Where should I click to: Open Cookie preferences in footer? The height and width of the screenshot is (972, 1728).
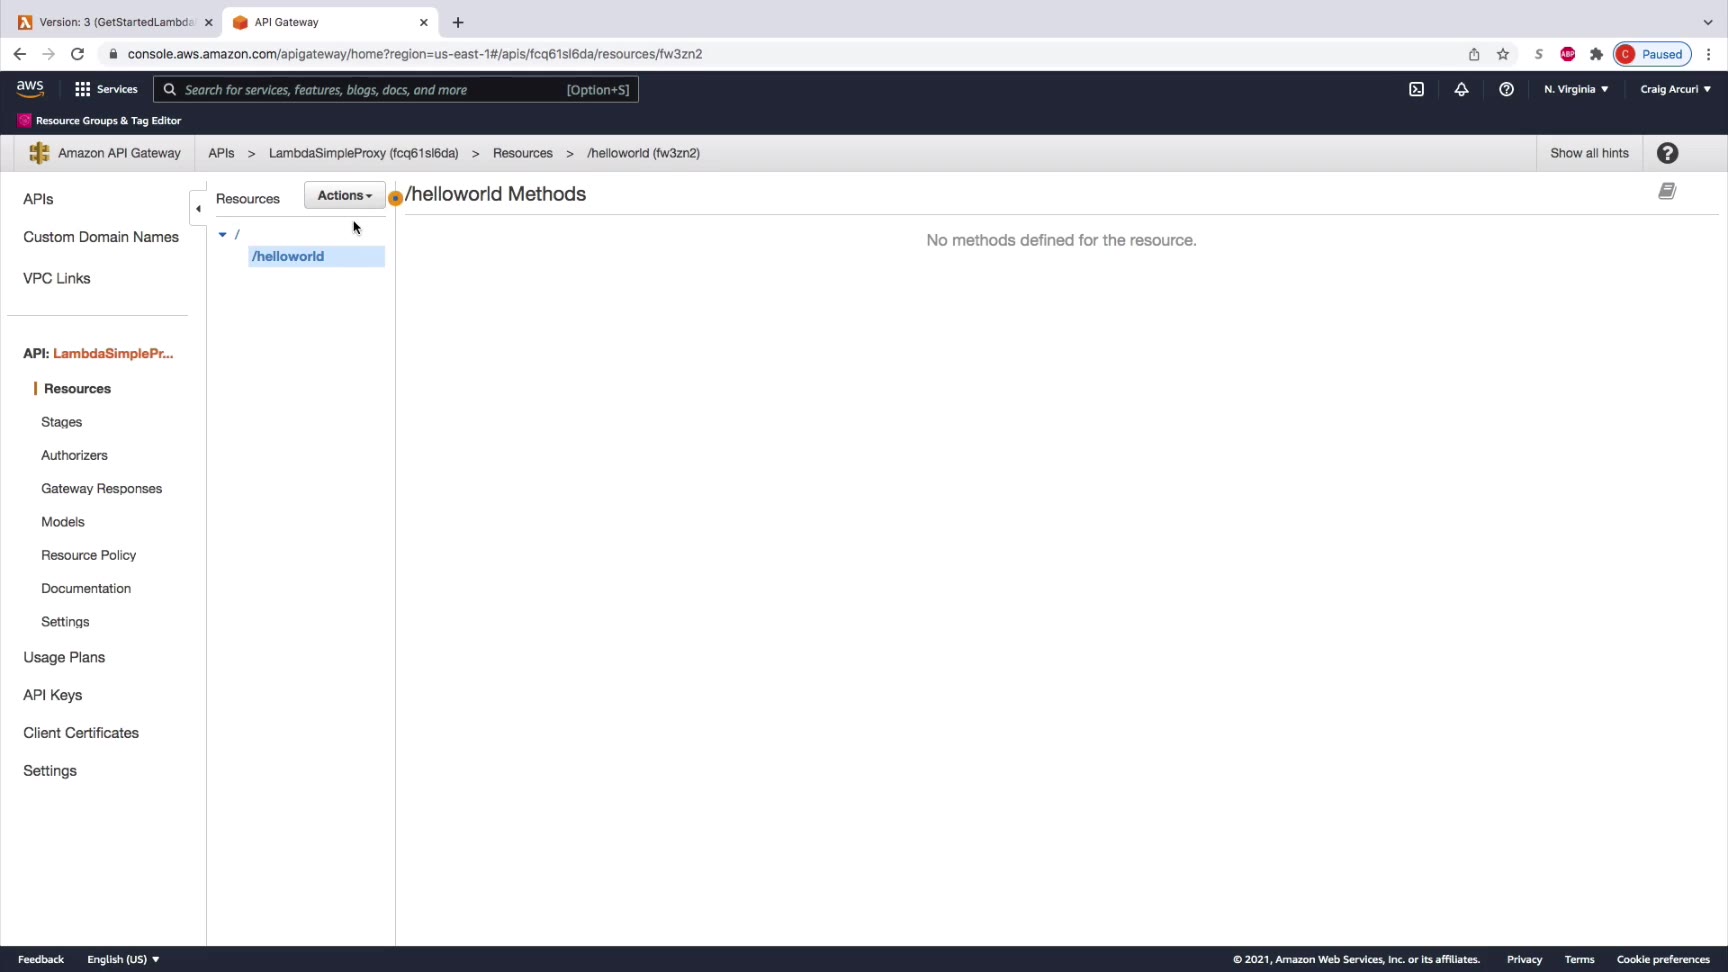(1663, 959)
